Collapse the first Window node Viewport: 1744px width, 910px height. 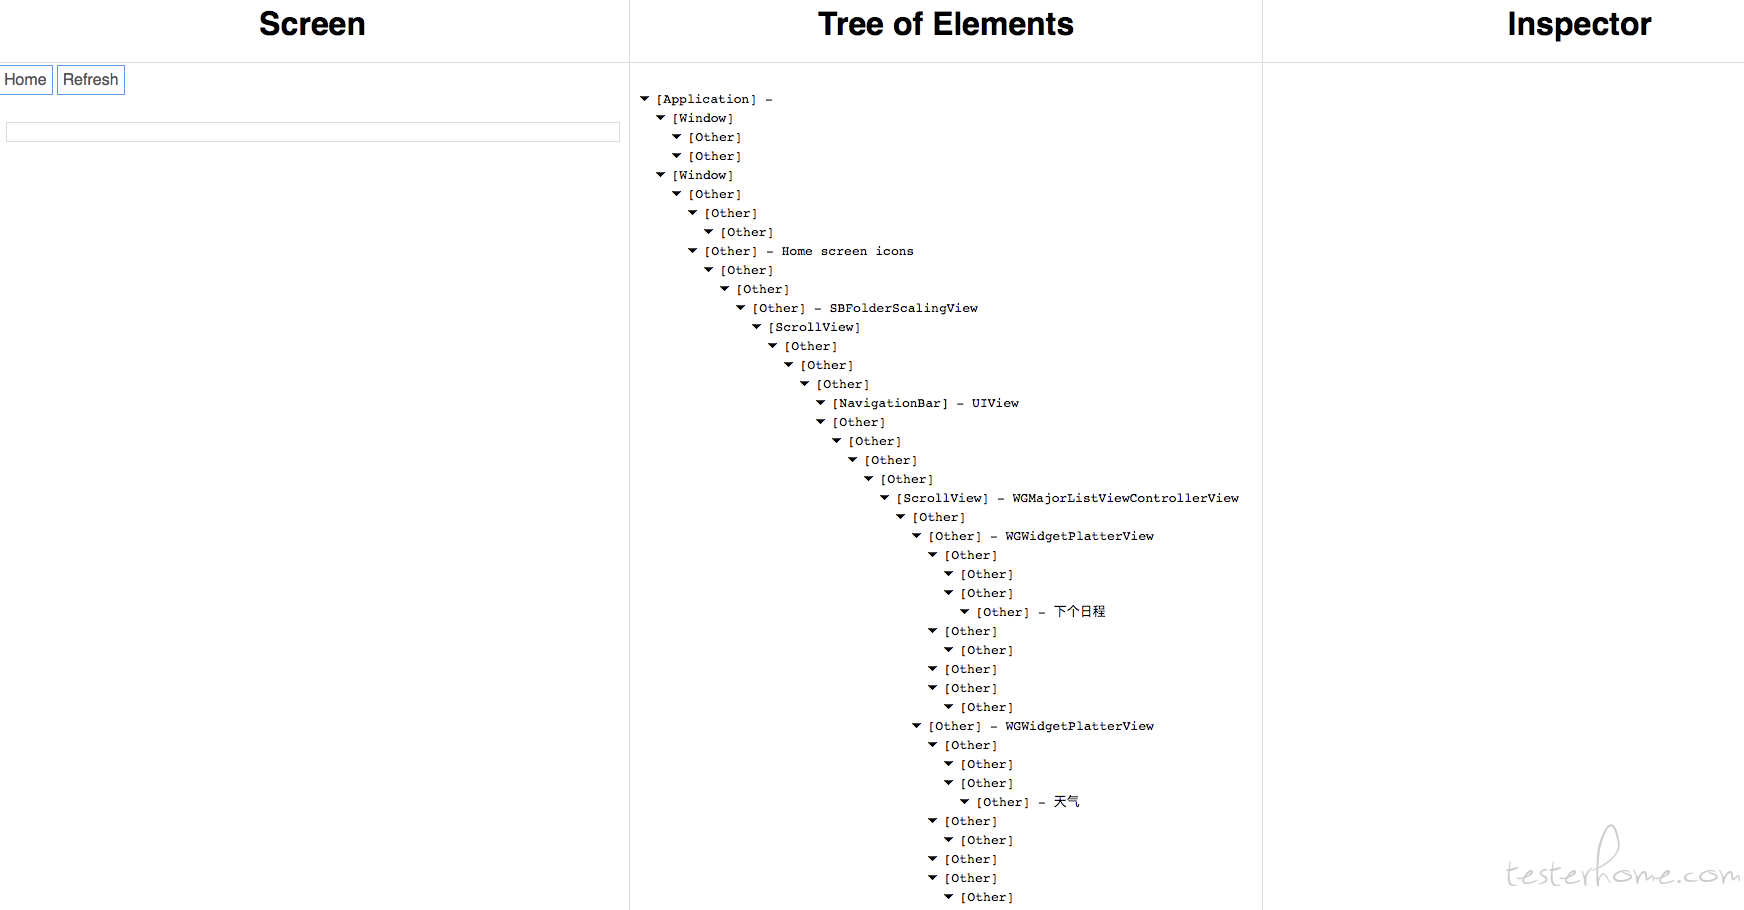pyautogui.click(x=661, y=118)
